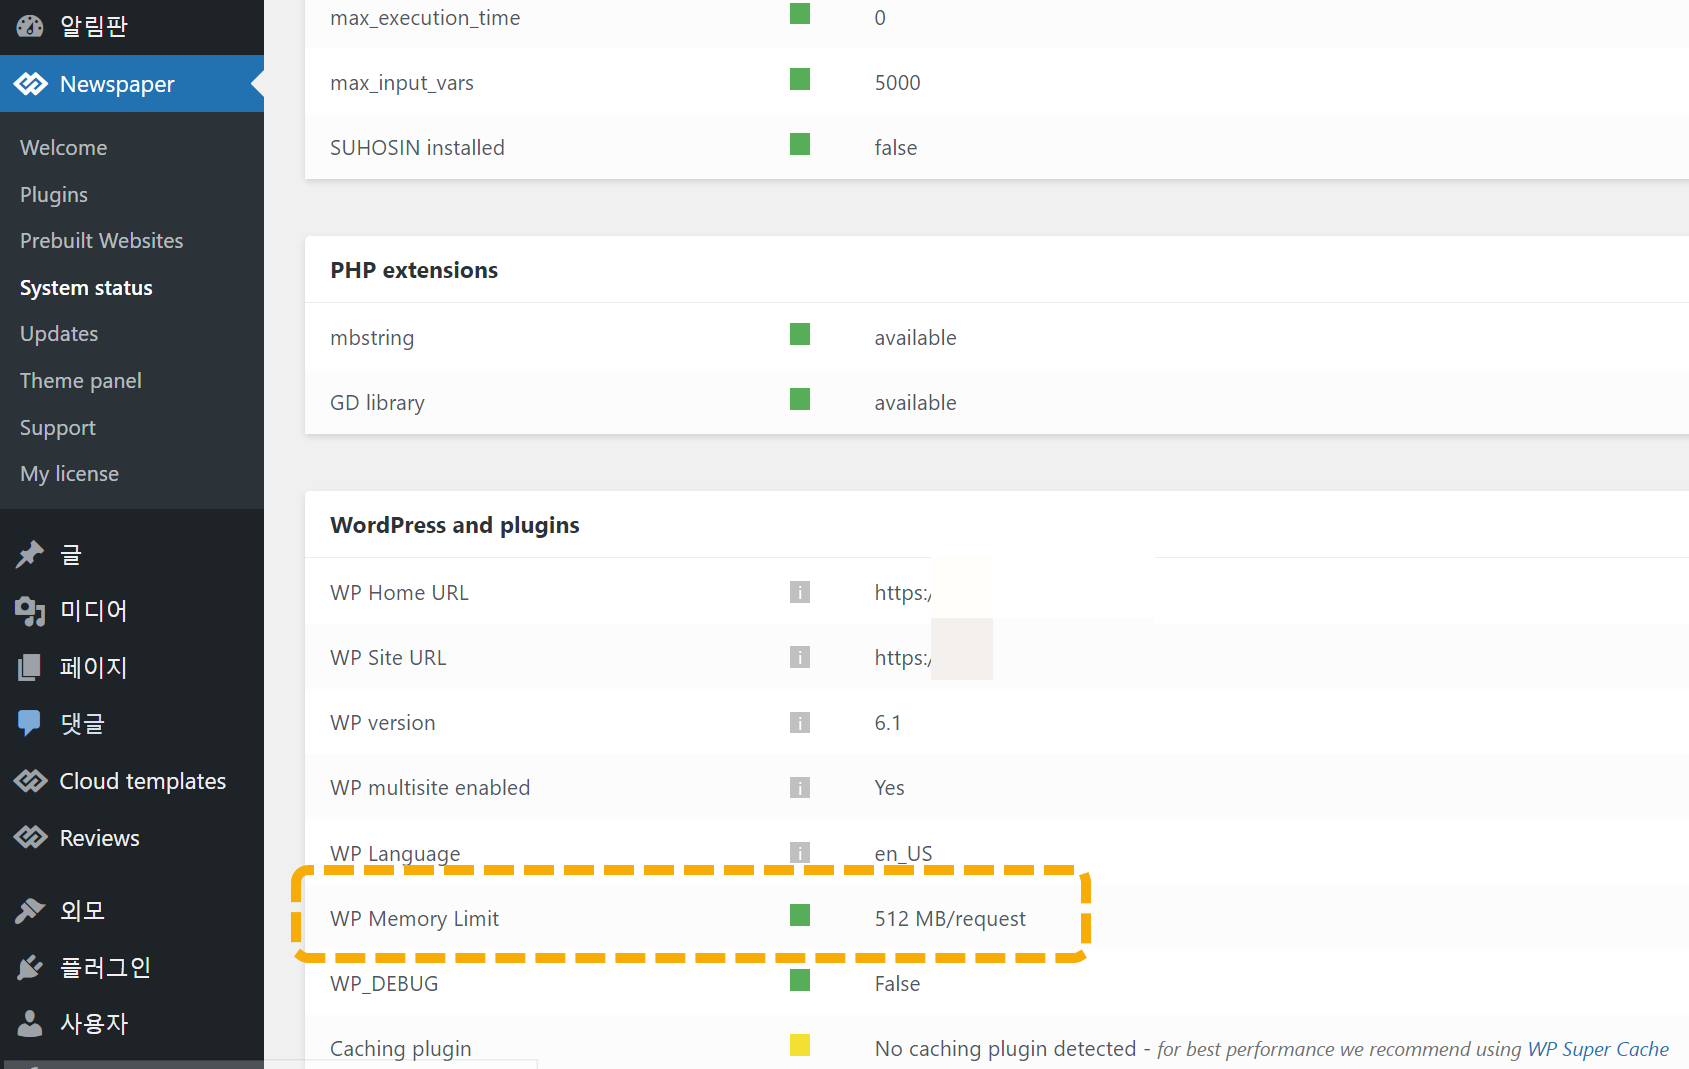Open the Welcome submenu item

[64, 148]
